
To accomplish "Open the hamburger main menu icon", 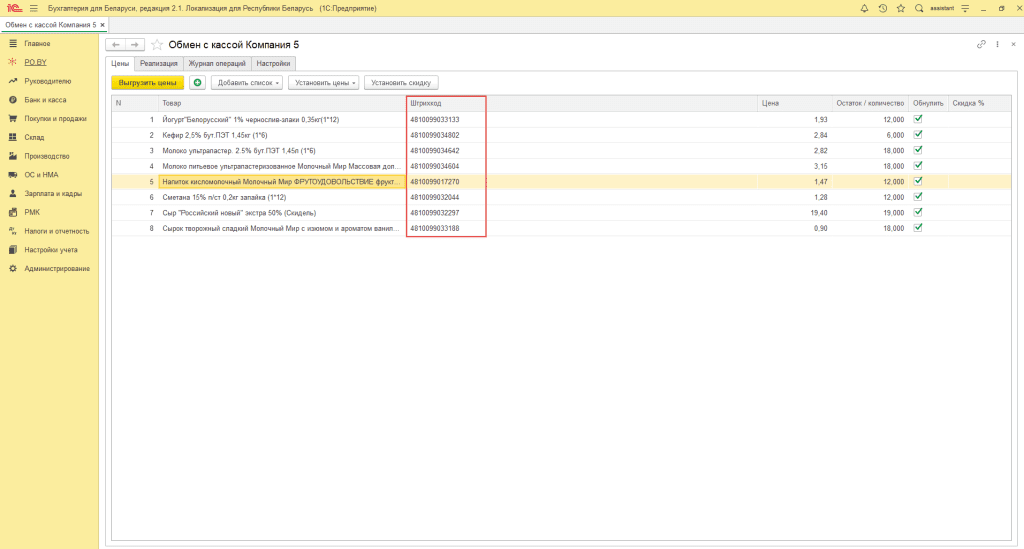I will pos(34,8).
